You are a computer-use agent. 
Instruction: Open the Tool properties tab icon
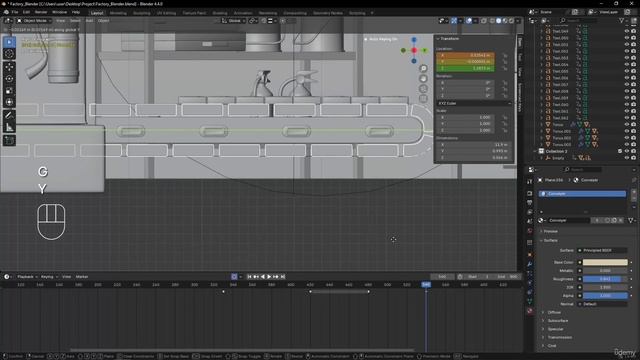point(530,182)
